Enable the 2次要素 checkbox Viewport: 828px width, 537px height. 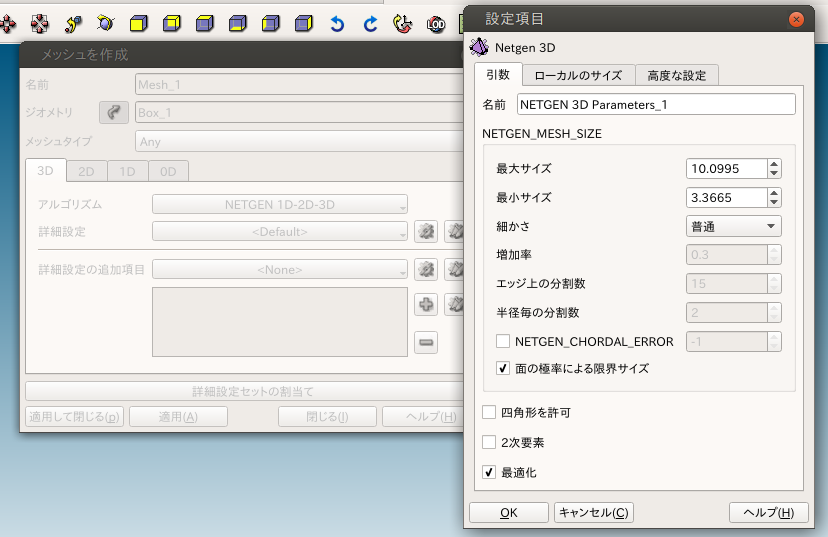tap(489, 442)
